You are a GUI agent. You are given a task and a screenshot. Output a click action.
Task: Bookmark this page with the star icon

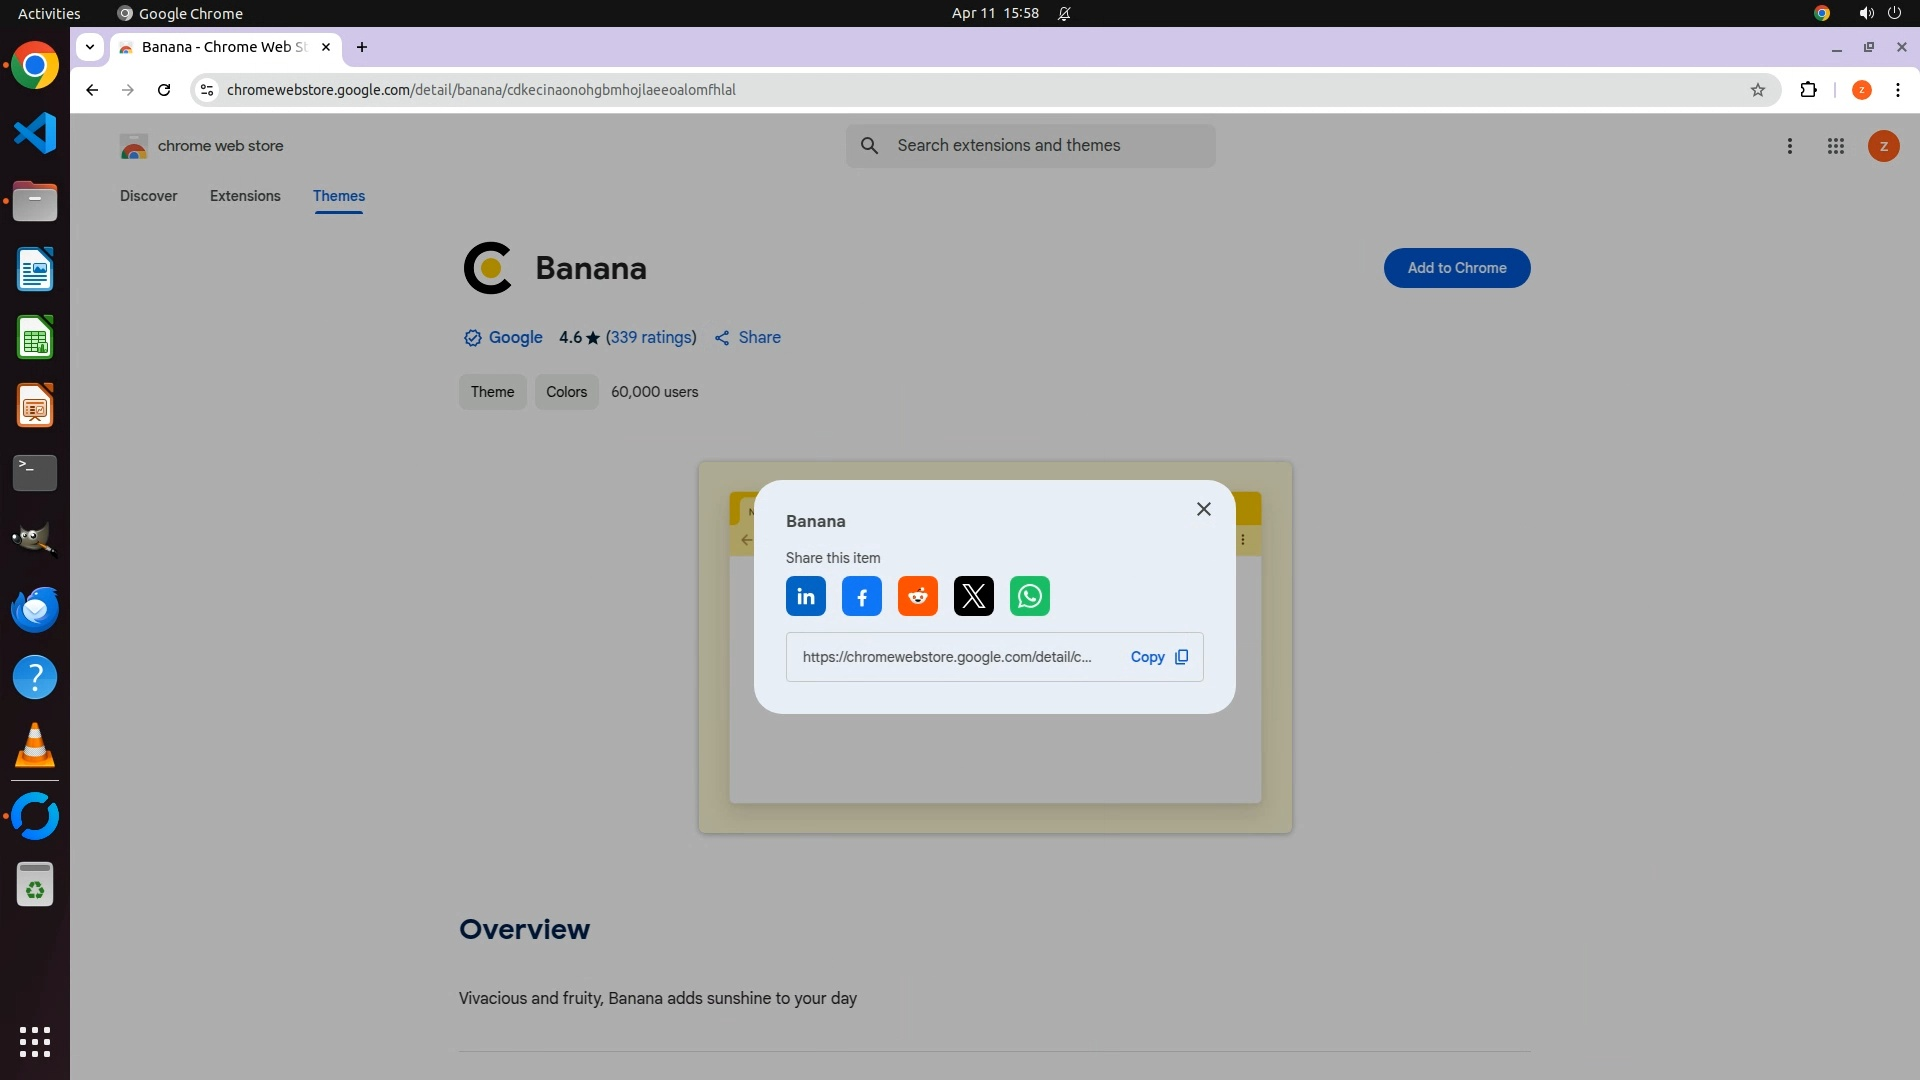pyautogui.click(x=1757, y=90)
